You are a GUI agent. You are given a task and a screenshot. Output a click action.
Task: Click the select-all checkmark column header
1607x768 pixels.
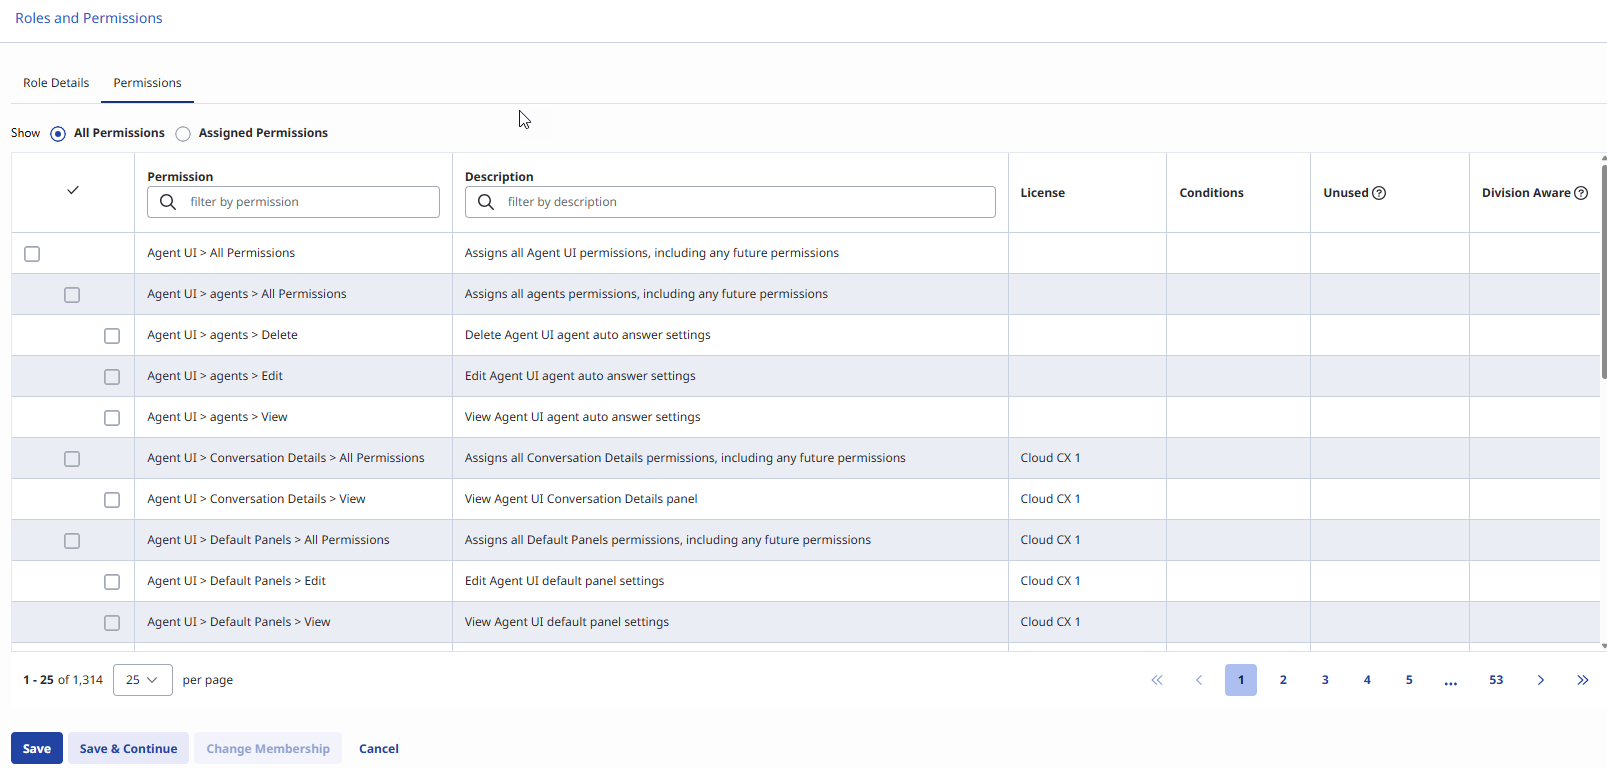(73, 191)
